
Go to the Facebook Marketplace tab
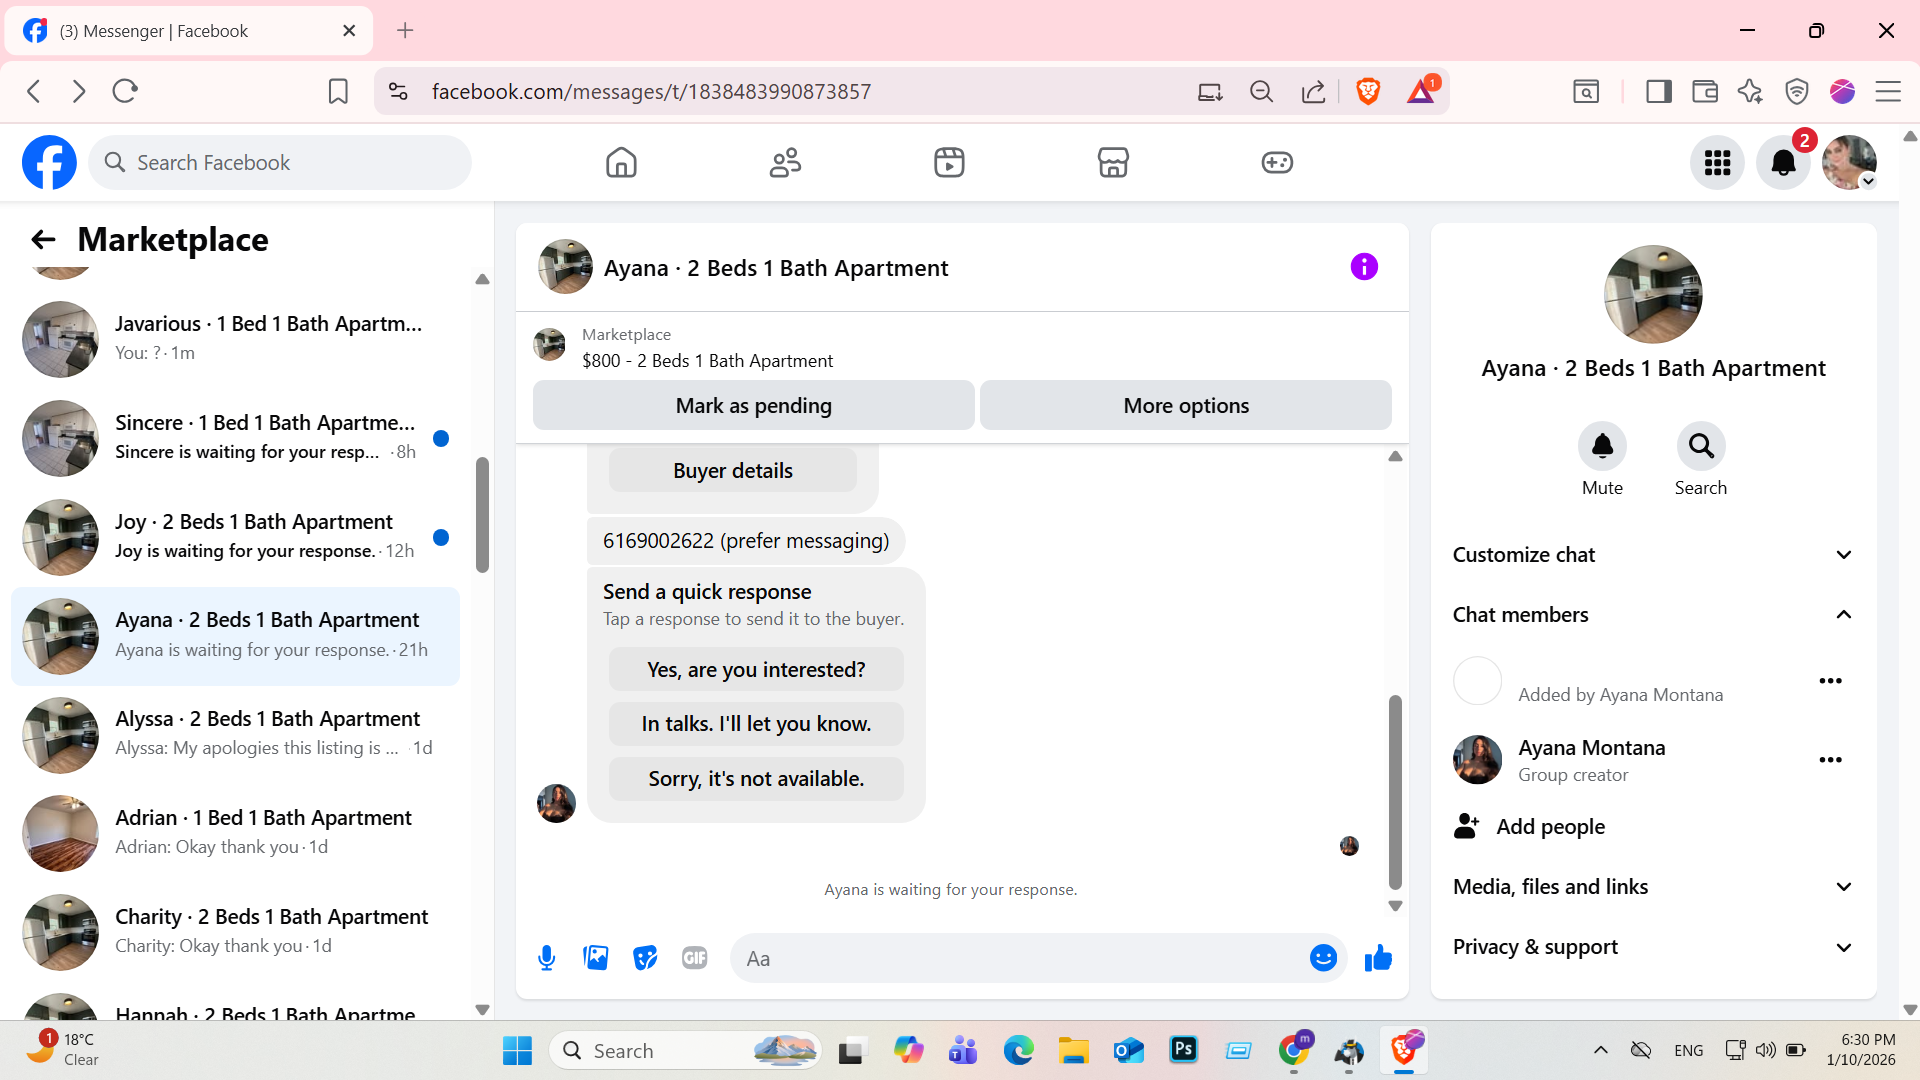click(x=1113, y=163)
